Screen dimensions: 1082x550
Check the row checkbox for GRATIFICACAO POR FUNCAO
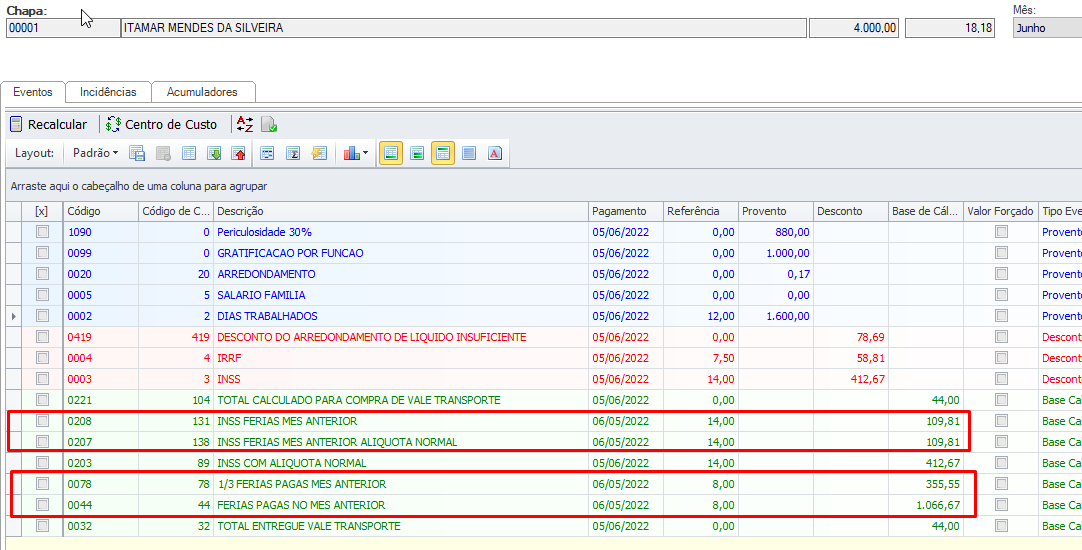[43, 253]
